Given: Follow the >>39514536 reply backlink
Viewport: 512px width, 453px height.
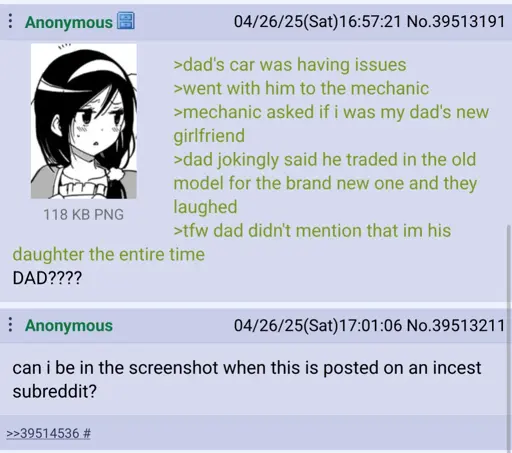Looking at the screenshot, I should (x=43, y=433).
